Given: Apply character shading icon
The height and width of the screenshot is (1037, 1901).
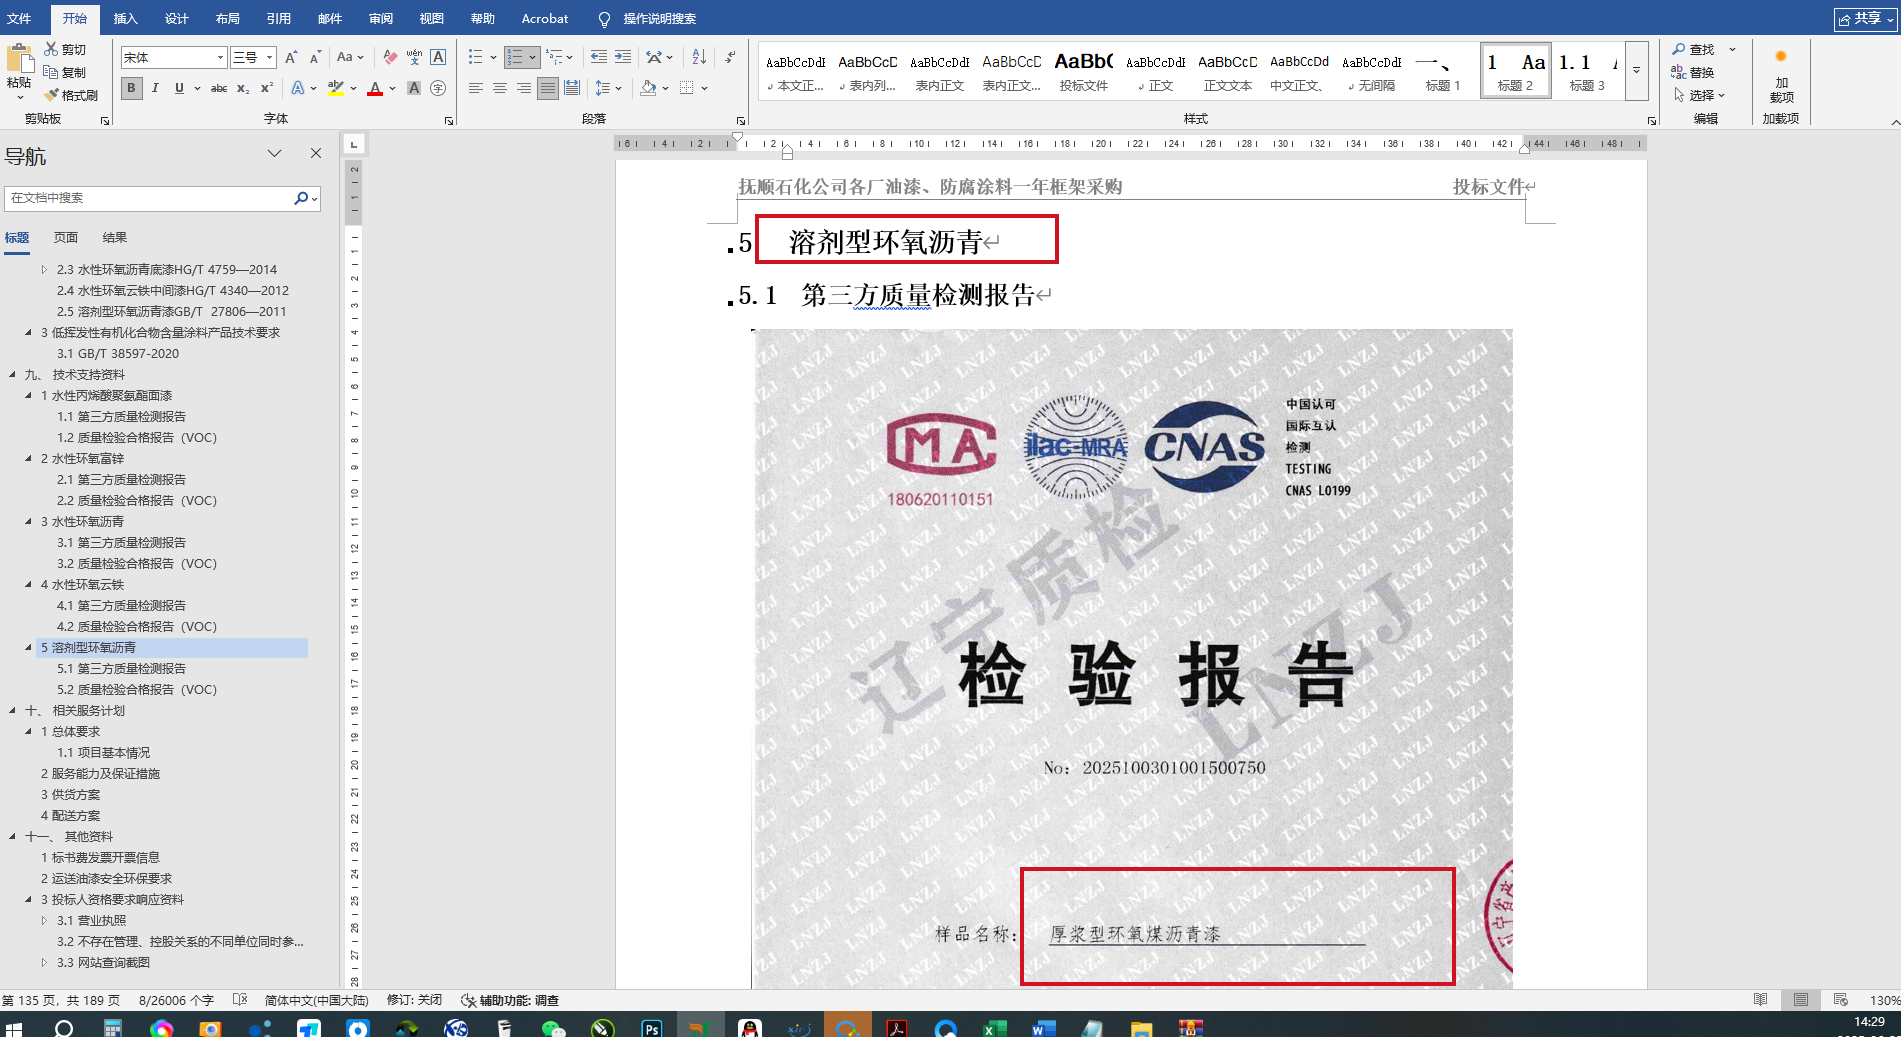Looking at the screenshot, I should [x=414, y=88].
